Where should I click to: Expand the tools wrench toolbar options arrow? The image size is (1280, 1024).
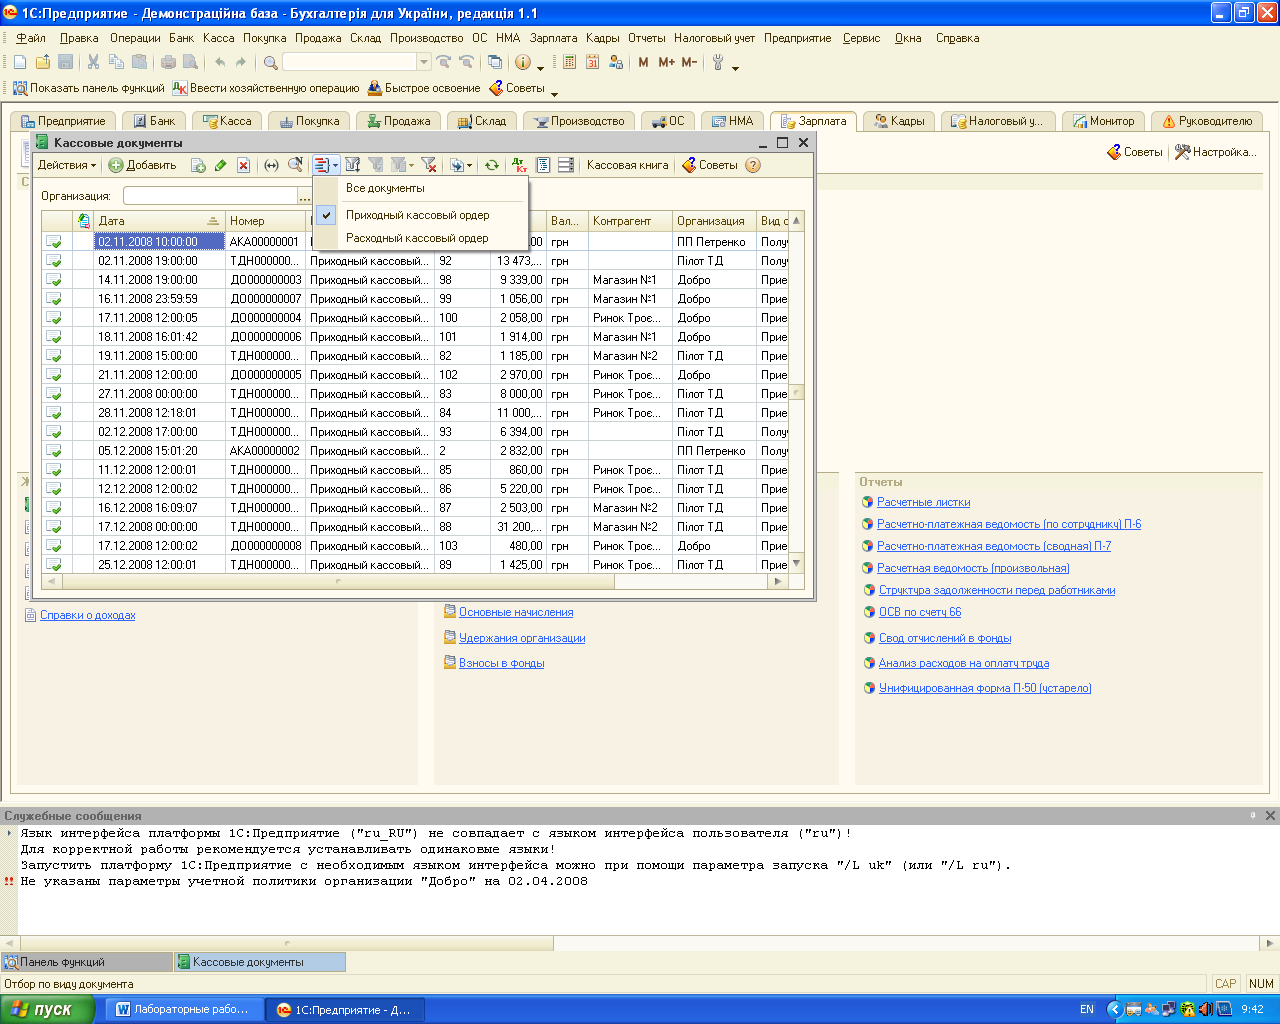click(x=735, y=68)
